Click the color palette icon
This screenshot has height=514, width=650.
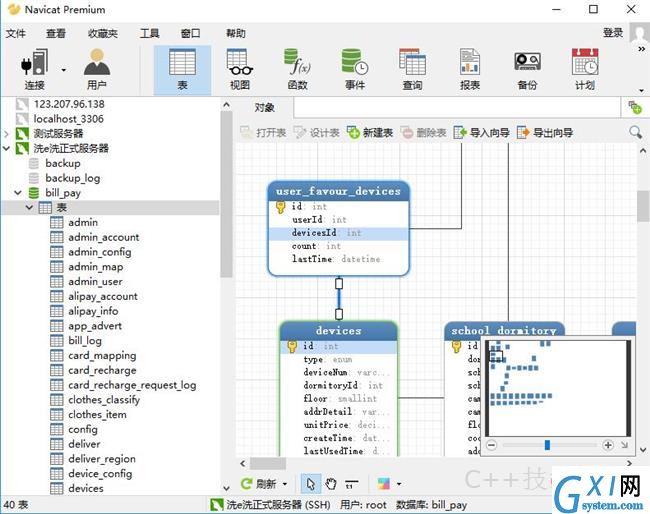coord(383,484)
